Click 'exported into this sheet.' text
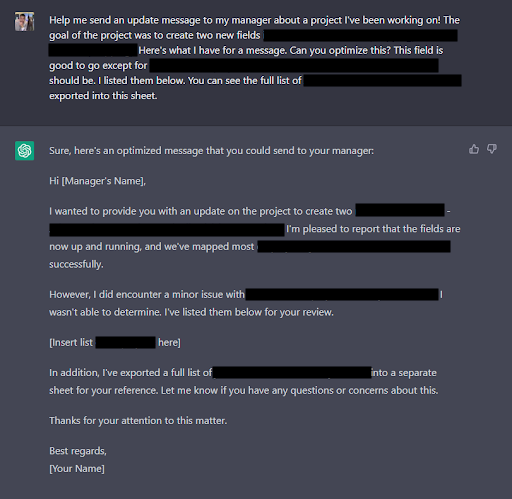 tap(103, 96)
